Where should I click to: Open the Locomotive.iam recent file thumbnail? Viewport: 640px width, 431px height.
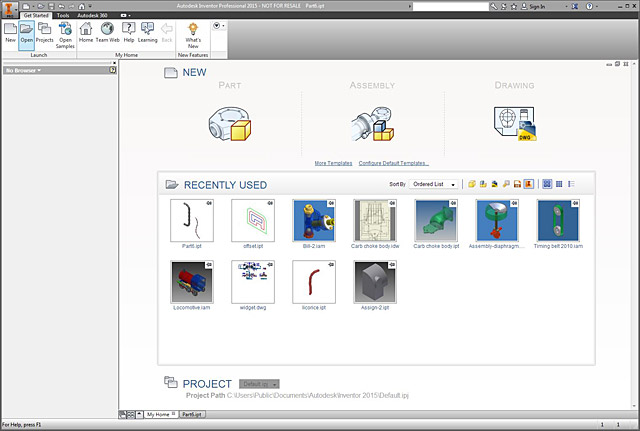click(x=192, y=282)
